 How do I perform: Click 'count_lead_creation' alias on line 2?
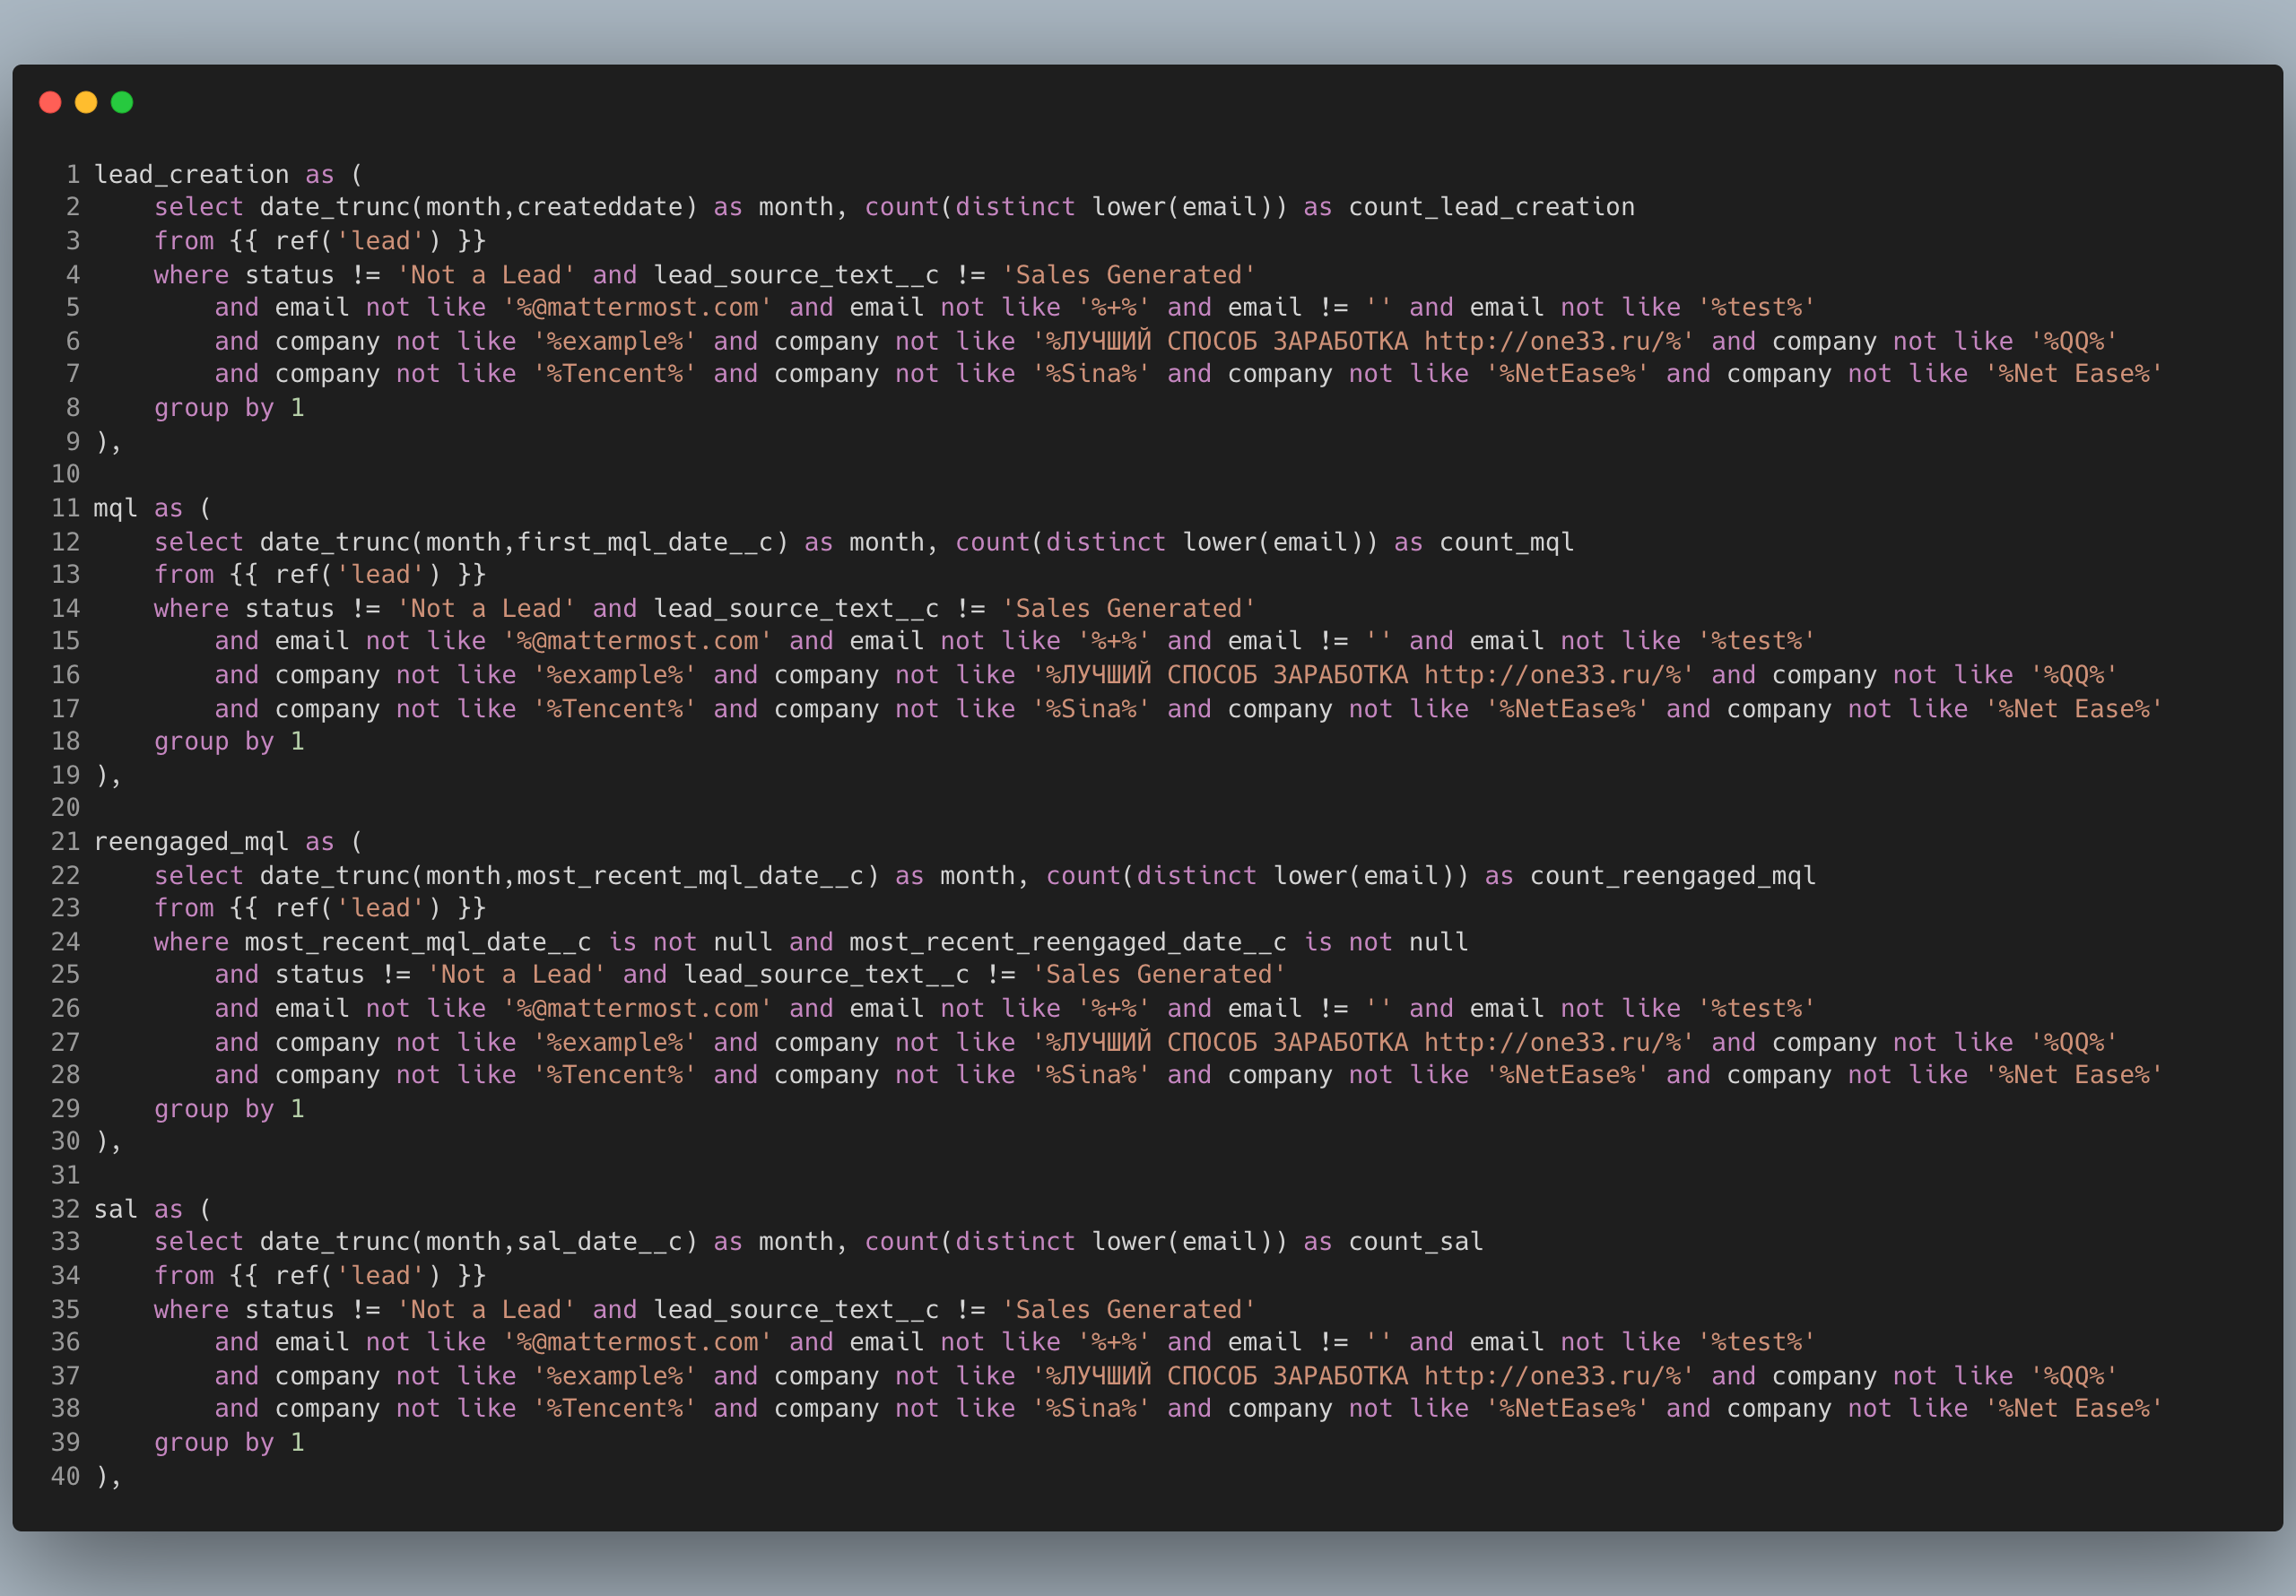tap(1491, 207)
